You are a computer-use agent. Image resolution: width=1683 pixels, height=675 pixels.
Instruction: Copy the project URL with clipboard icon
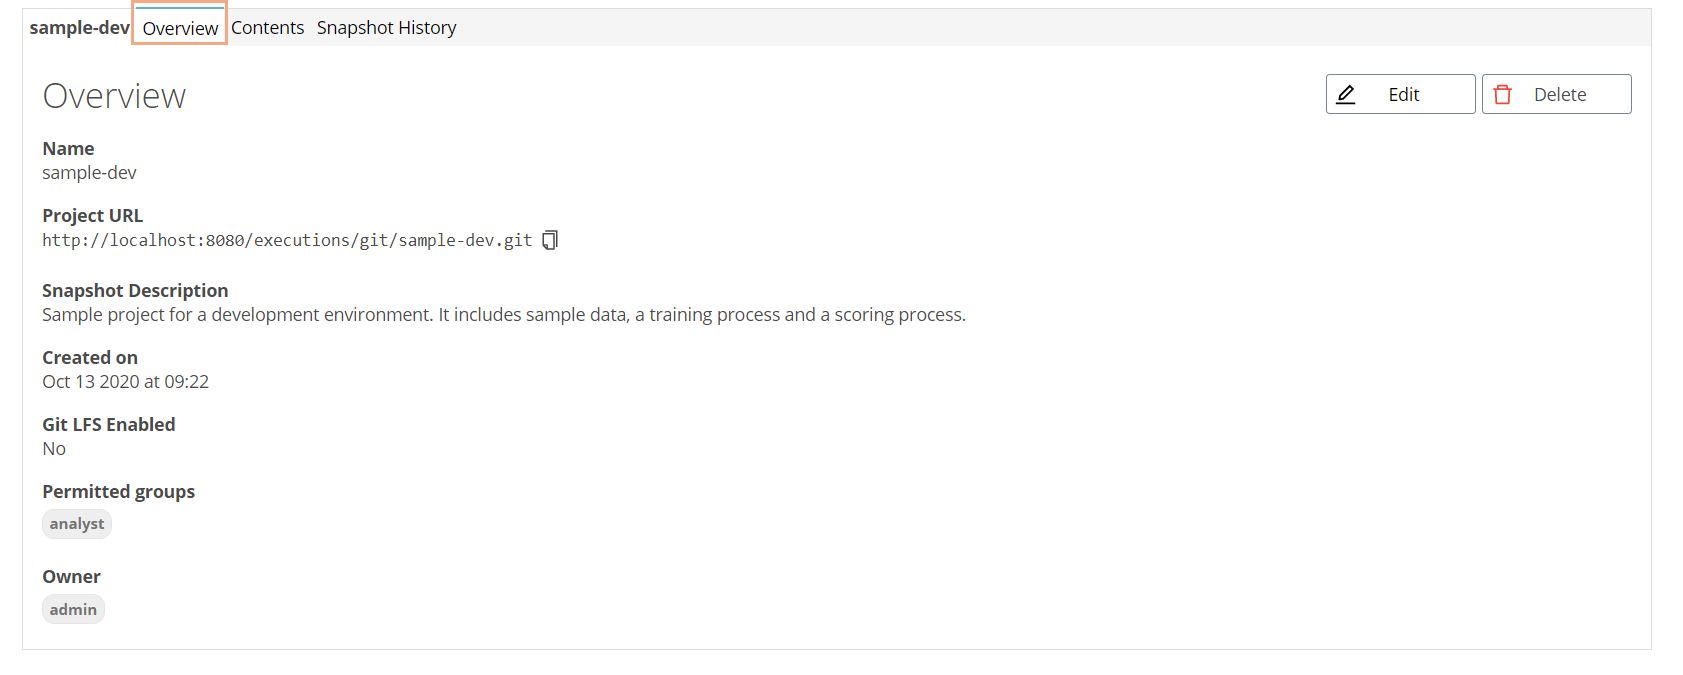[x=550, y=240]
